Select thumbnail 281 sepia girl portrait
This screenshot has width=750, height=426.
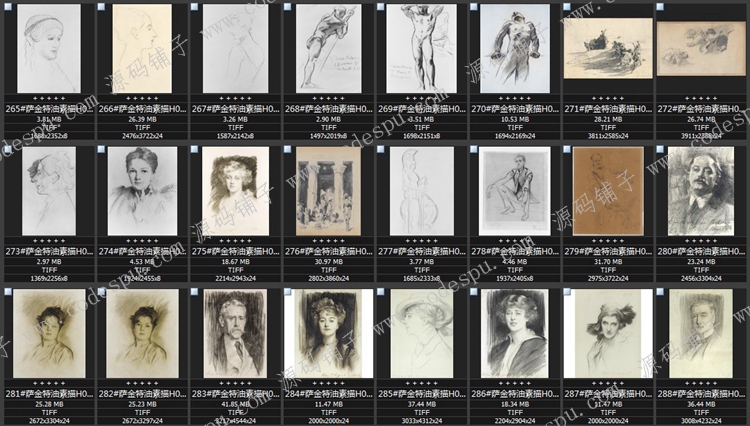(x=49, y=333)
